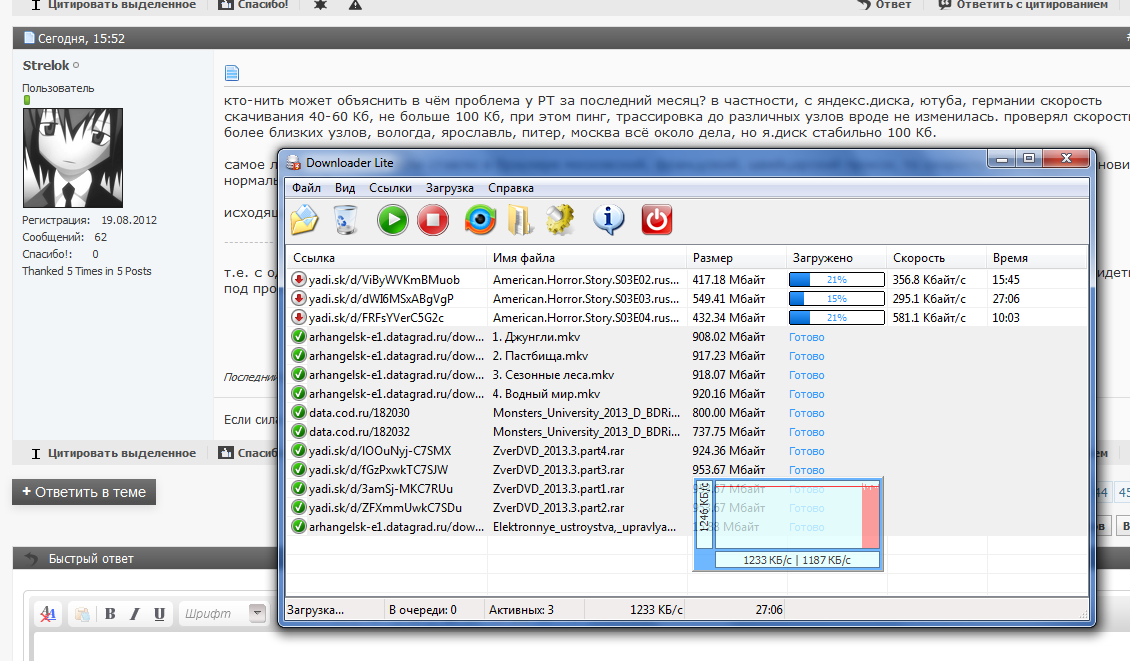
Task: Sort by the Скорость column header
Action: pyautogui.click(x=937, y=257)
